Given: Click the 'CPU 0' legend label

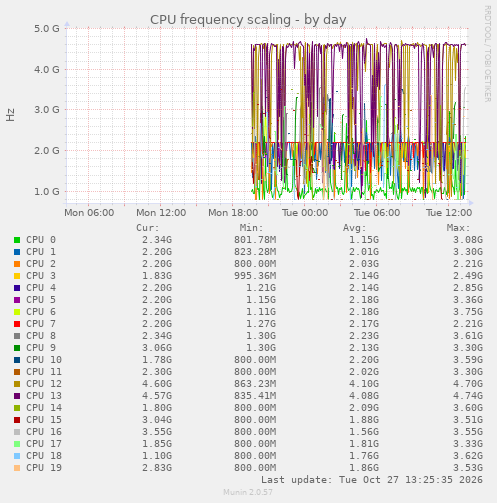Looking at the screenshot, I should [x=41, y=240].
